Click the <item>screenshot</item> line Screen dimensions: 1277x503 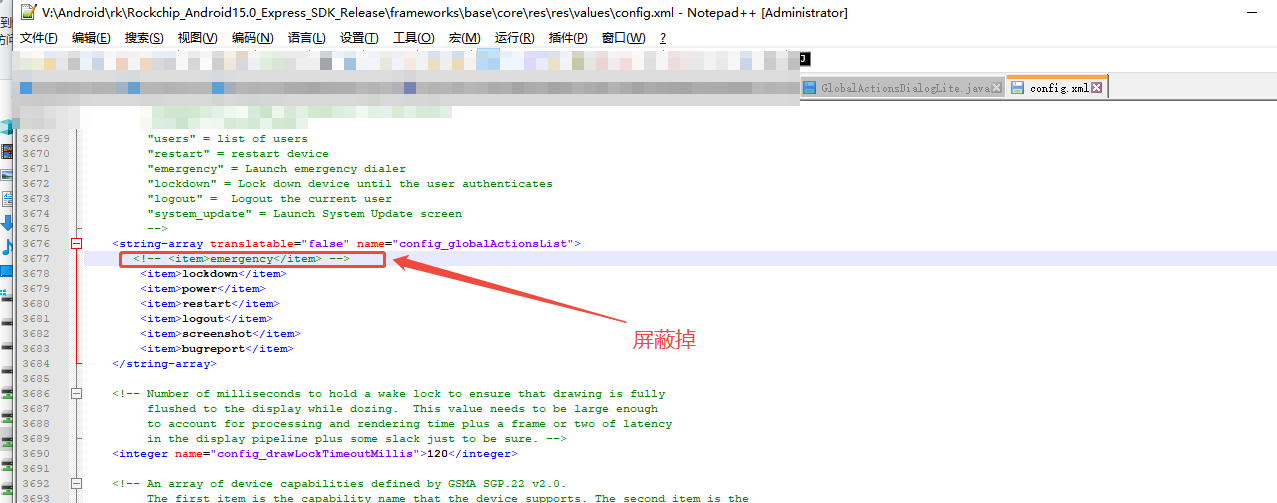coord(220,334)
